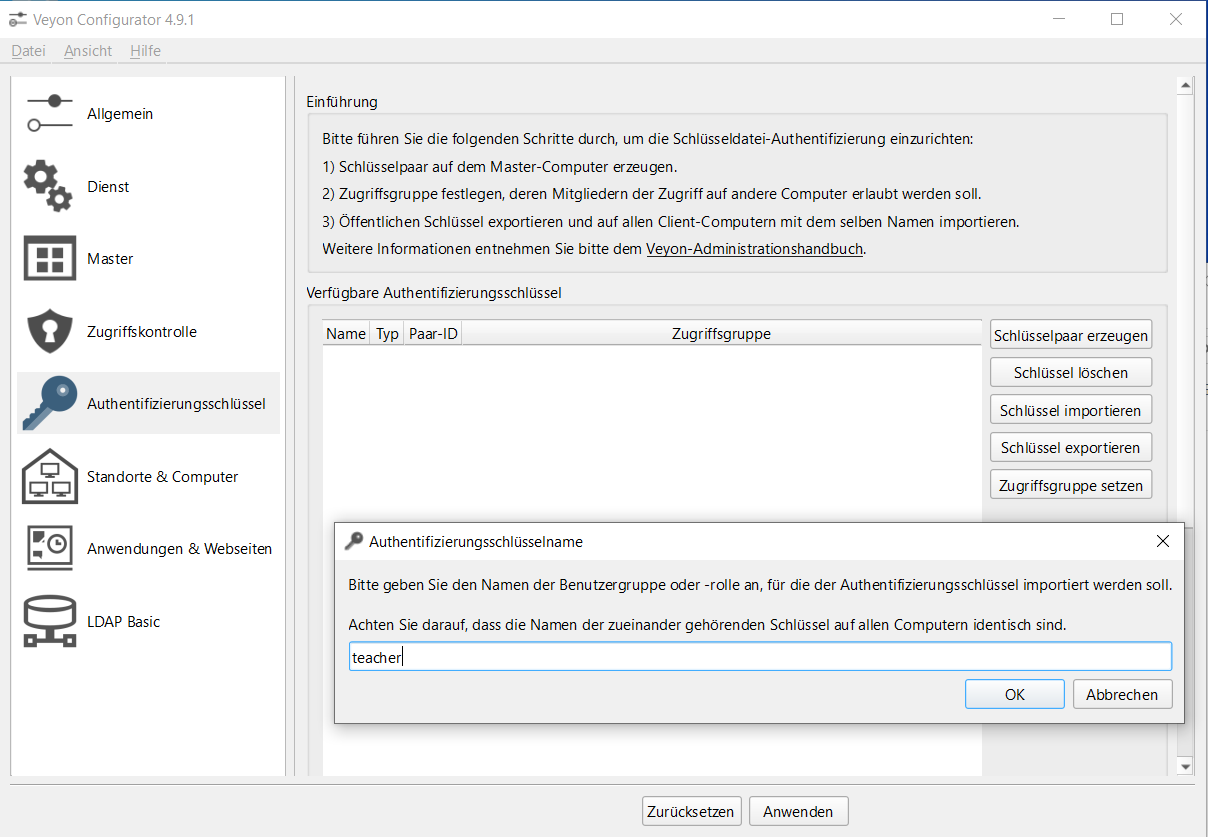Select the Allgemein sidebar label
Image resolution: width=1208 pixels, height=837 pixels.
[x=120, y=114]
